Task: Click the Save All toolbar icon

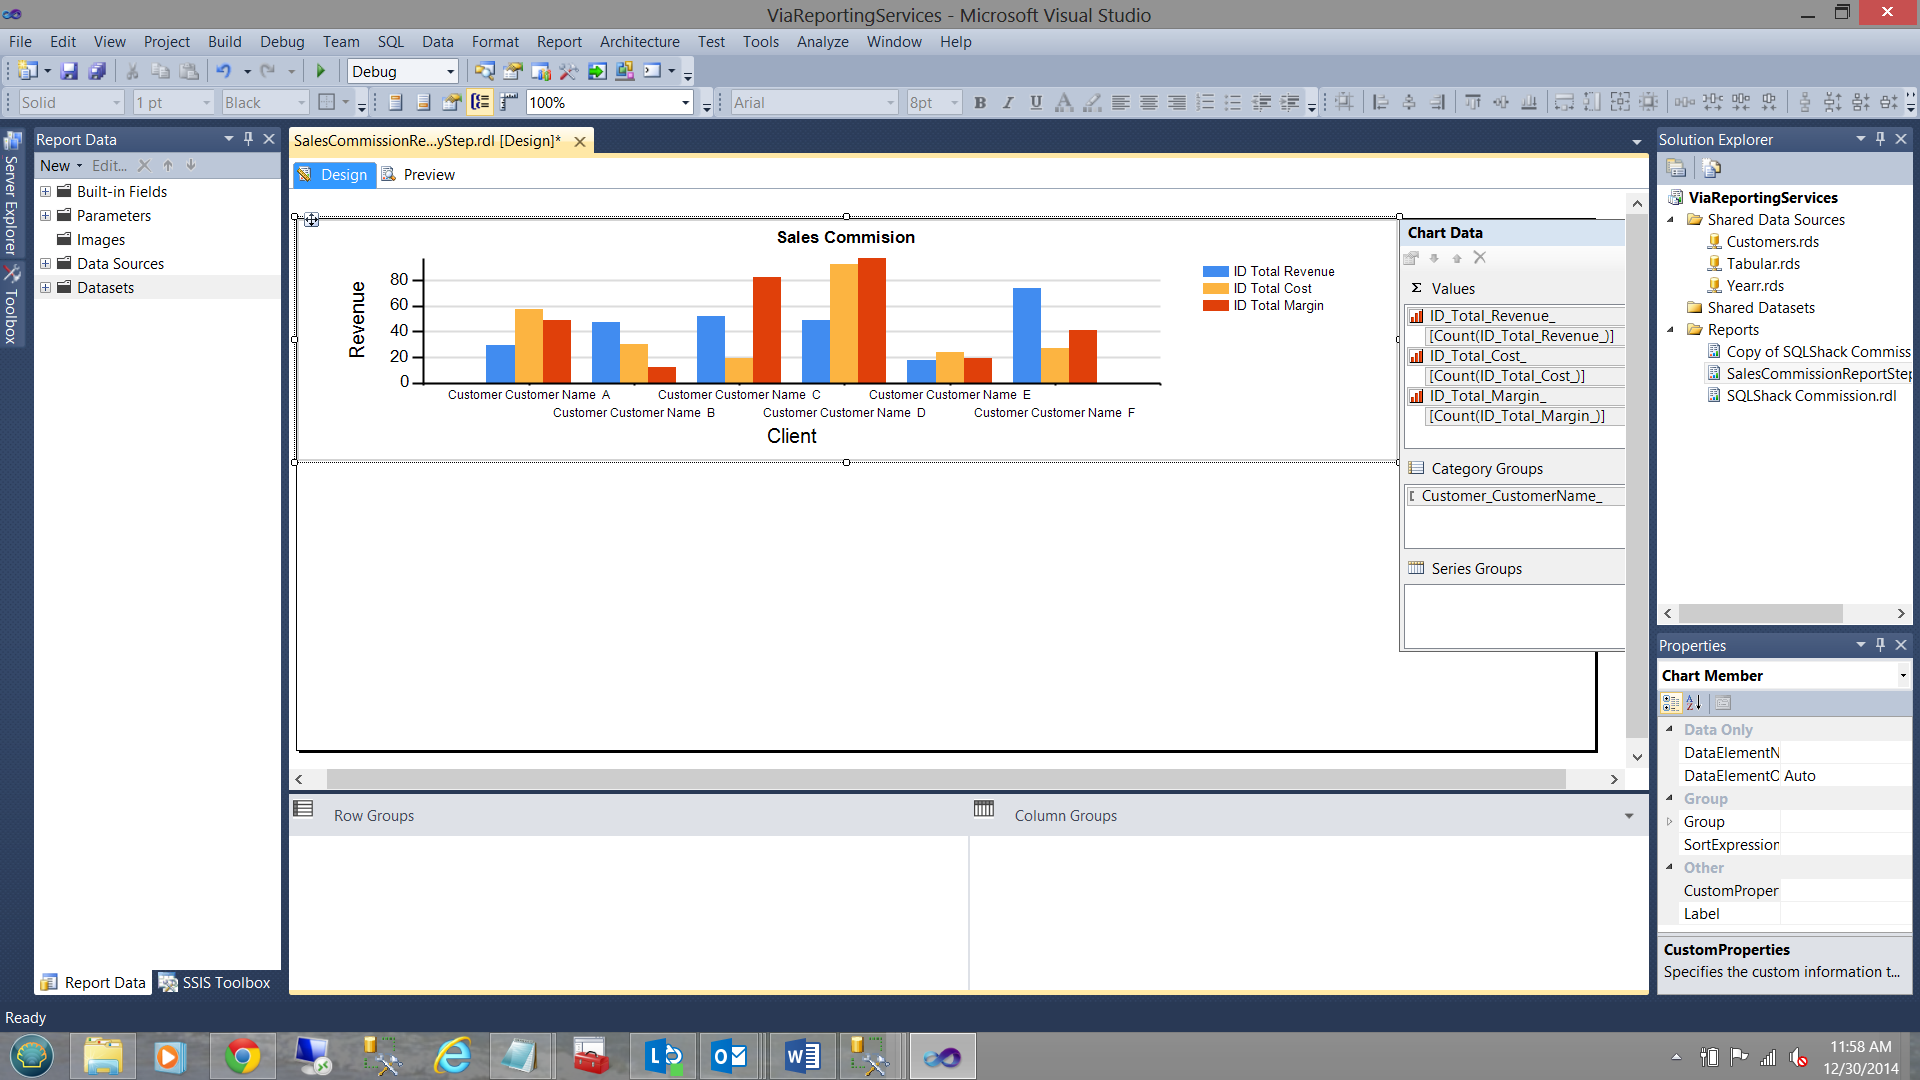Action: [97, 71]
